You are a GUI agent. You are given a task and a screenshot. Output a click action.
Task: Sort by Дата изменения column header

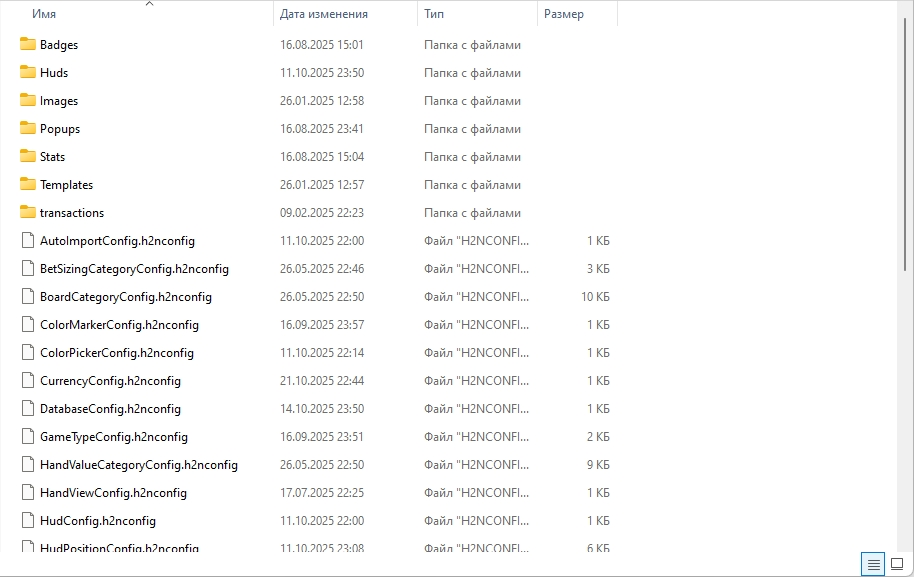click(x=324, y=14)
